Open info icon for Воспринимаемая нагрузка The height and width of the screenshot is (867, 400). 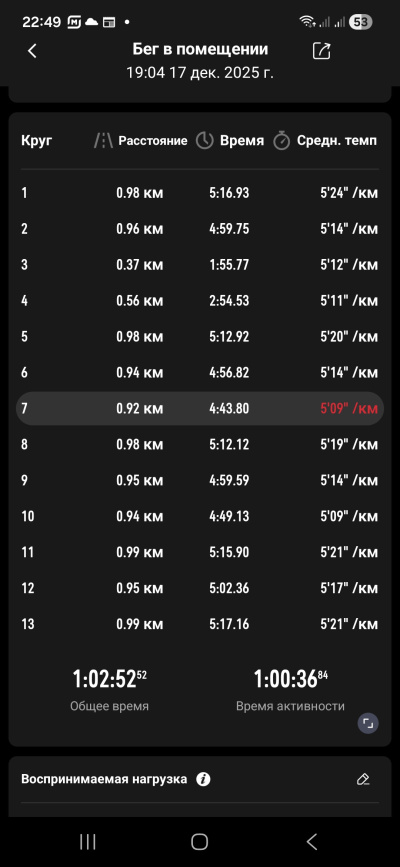203,780
